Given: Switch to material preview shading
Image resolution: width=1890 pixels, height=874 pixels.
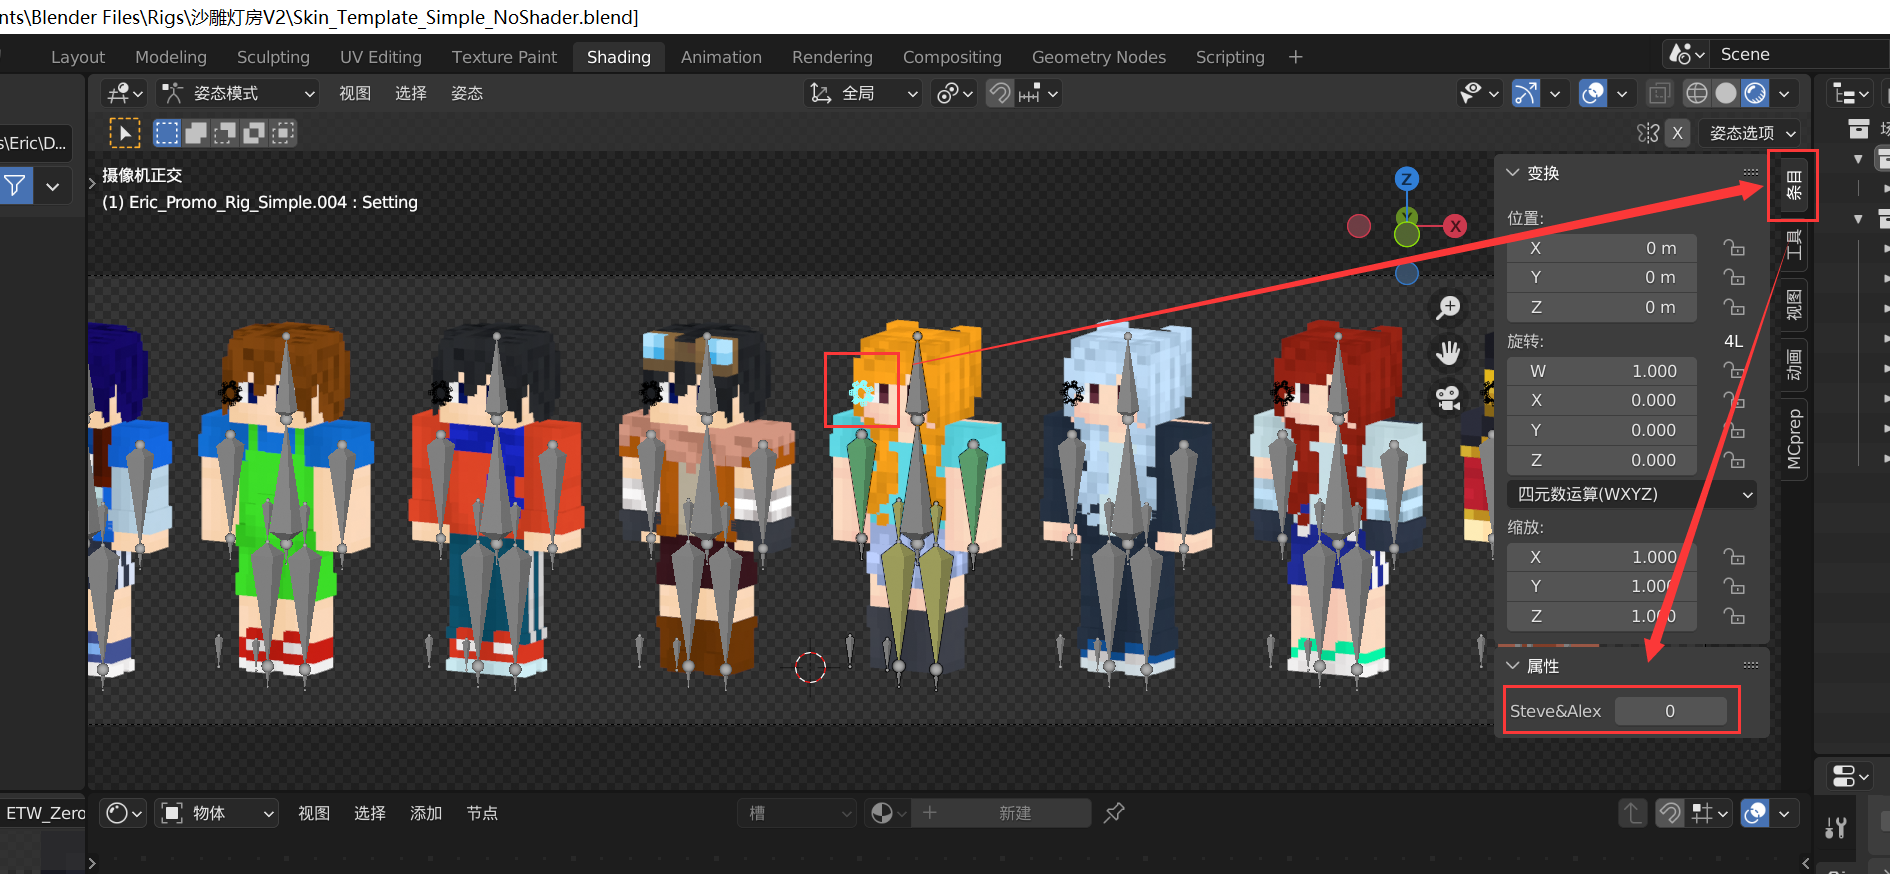Looking at the screenshot, I should (1755, 93).
